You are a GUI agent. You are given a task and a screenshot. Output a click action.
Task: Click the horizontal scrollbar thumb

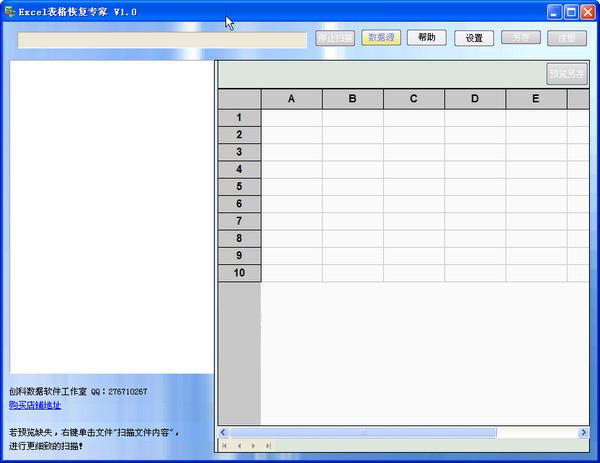point(363,432)
